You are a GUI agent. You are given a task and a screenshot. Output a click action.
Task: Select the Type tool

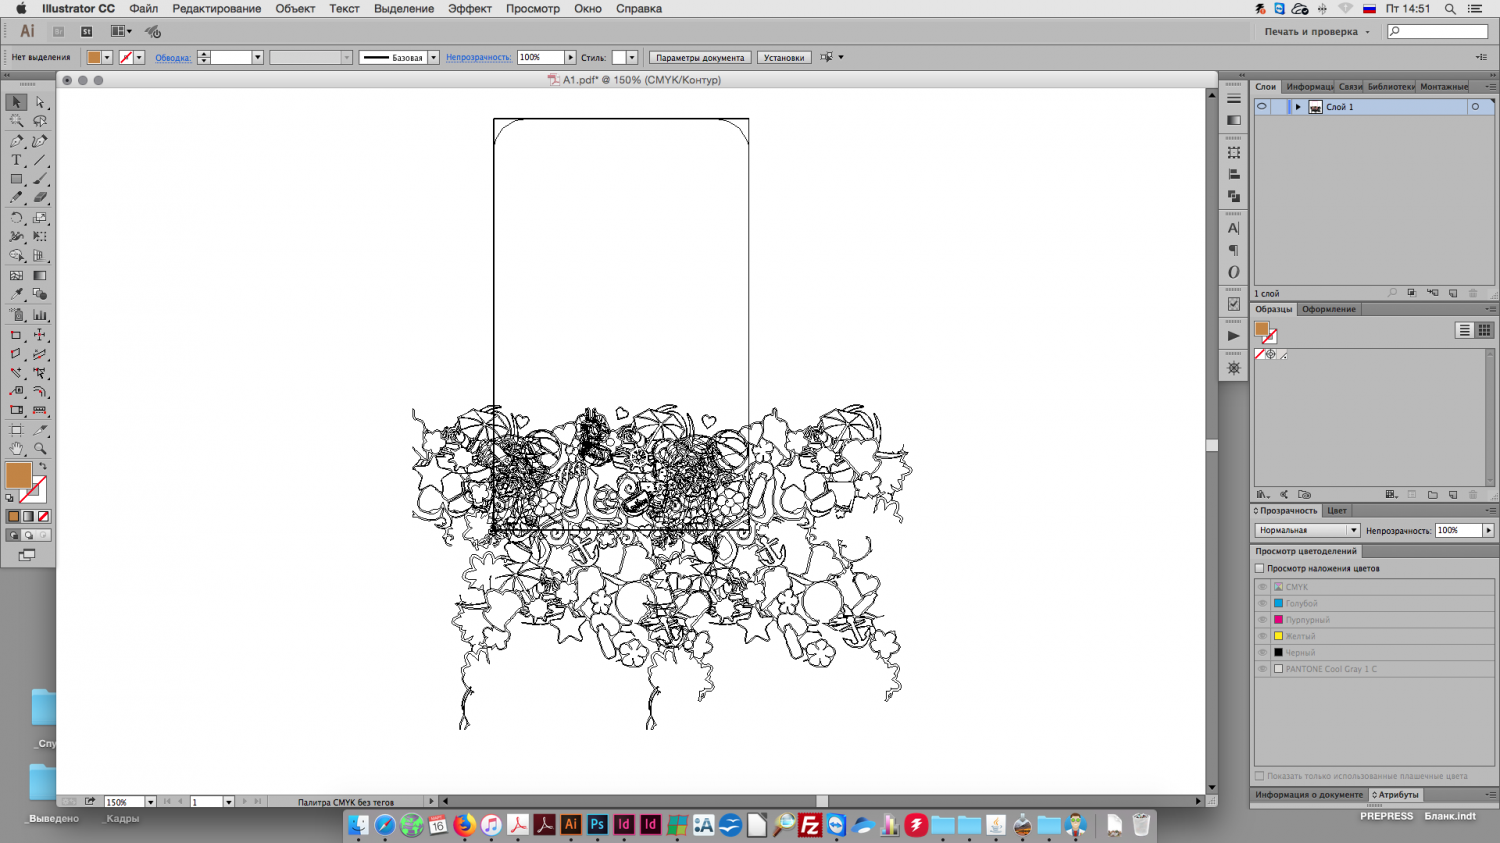(17, 160)
